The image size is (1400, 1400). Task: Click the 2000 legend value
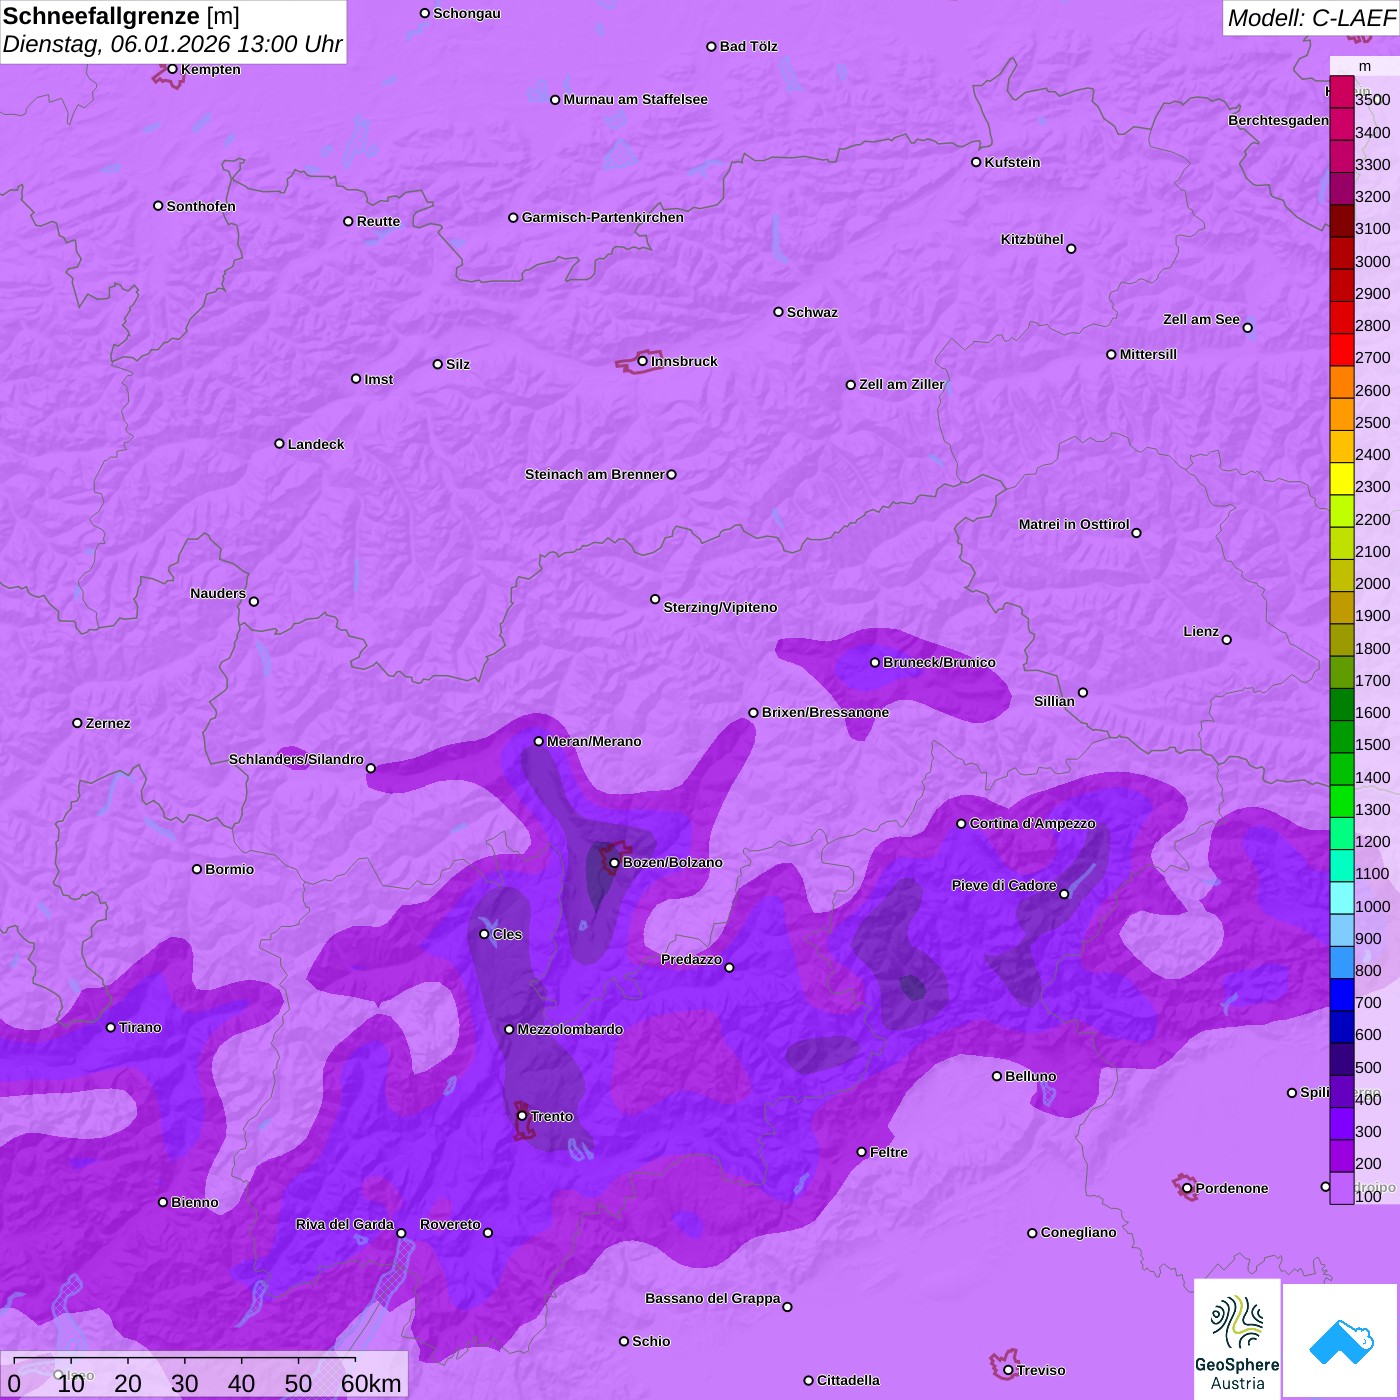pos(1372,583)
